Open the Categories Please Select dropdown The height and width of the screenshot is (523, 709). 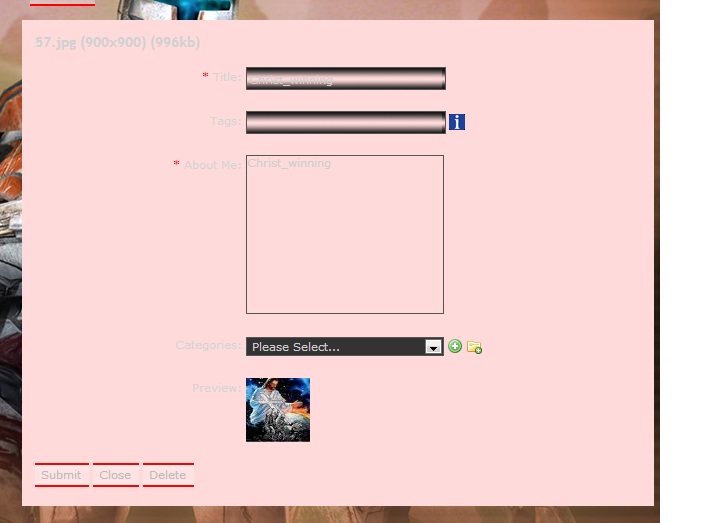click(345, 347)
